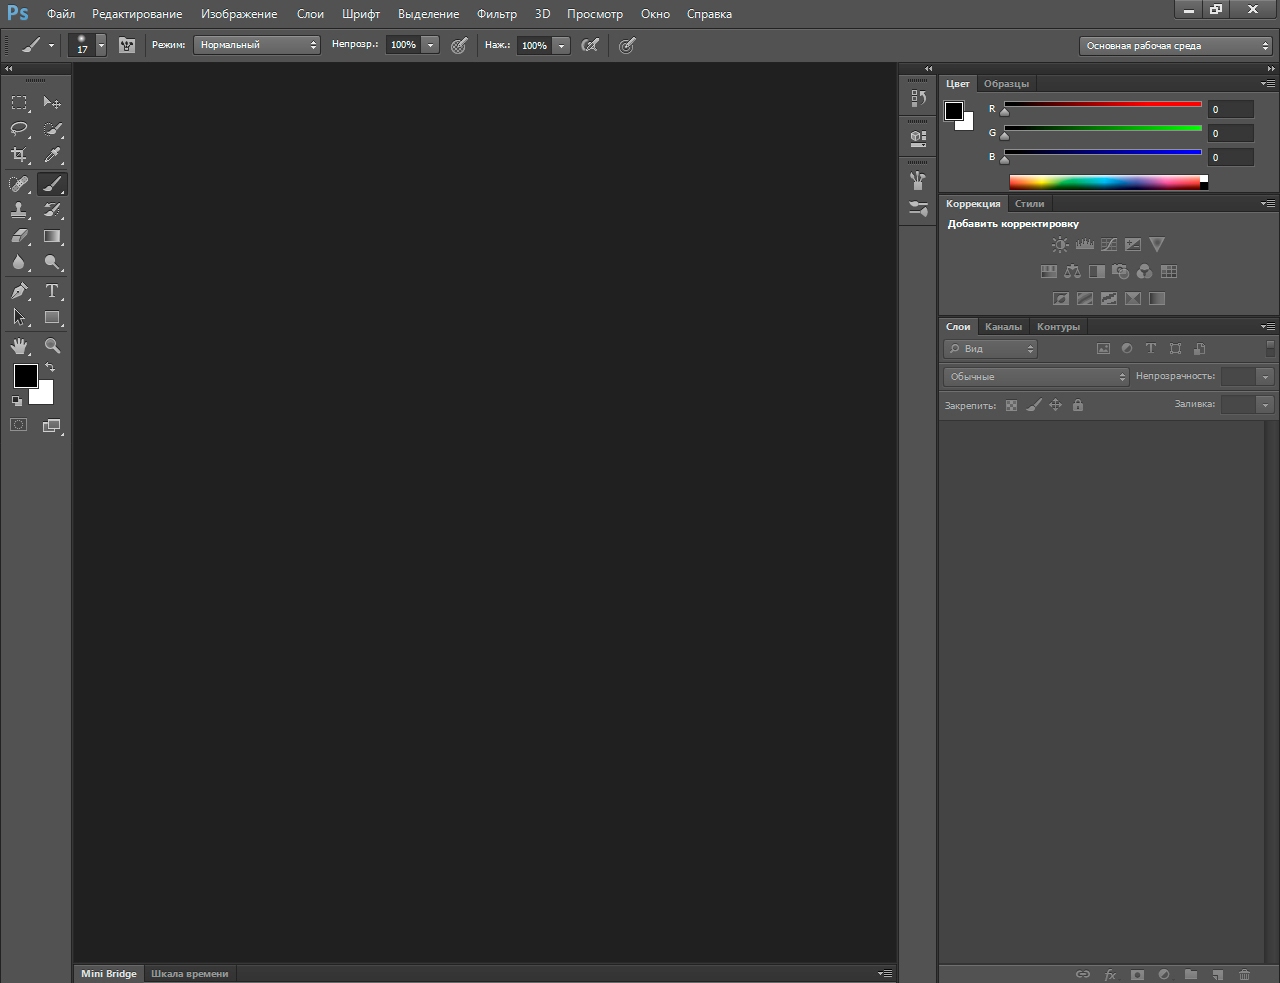
Task: Select the Blur tool
Action: pyautogui.click(x=19, y=262)
